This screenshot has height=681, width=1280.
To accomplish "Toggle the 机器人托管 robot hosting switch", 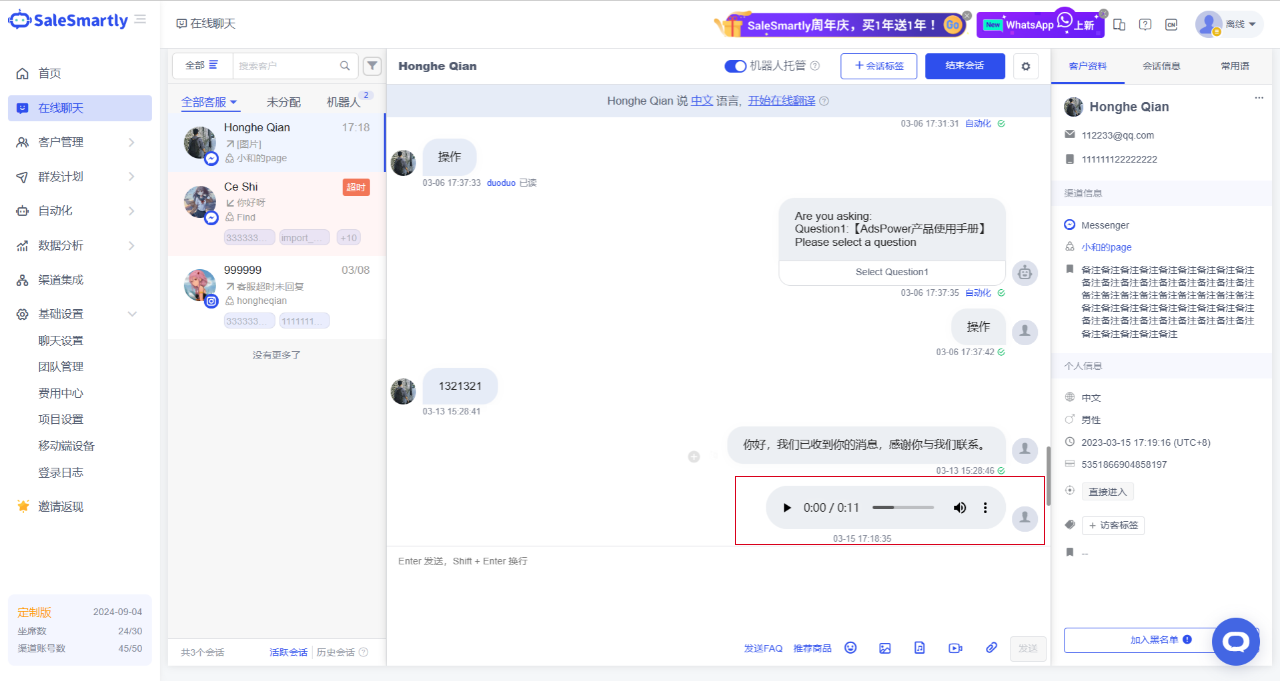I will click(735, 66).
